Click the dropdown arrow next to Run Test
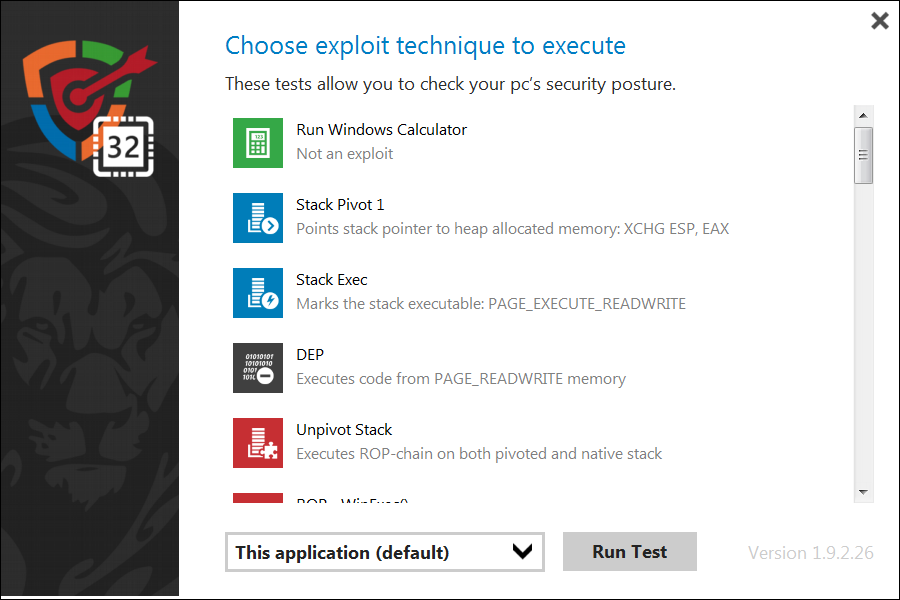Viewport: 900px width, 600px height. click(x=521, y=552)
